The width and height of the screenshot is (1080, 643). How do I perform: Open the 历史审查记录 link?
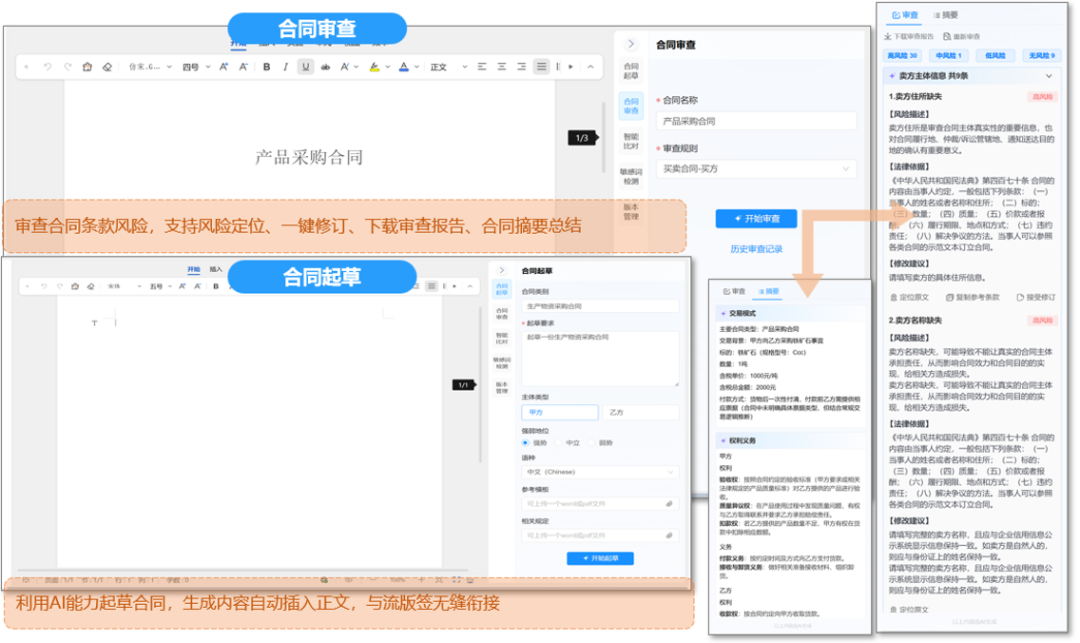pyautogui.click(x=755, y=249)
